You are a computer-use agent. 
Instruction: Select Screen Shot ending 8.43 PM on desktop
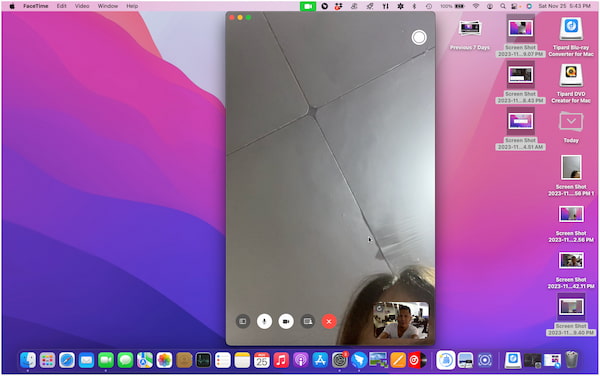[x=520, y=83]
